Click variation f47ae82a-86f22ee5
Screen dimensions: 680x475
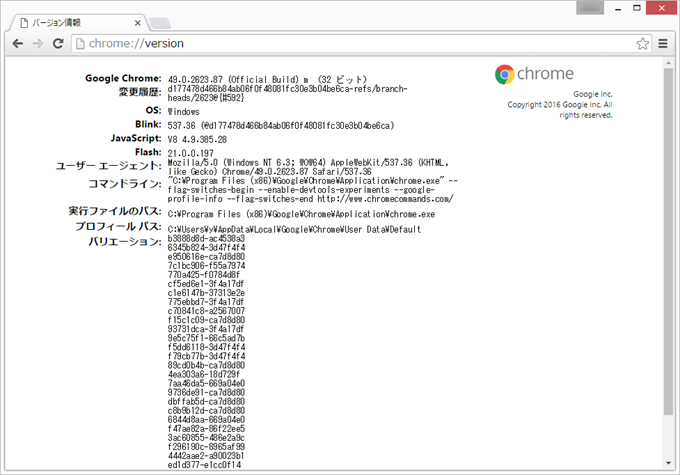206,429
